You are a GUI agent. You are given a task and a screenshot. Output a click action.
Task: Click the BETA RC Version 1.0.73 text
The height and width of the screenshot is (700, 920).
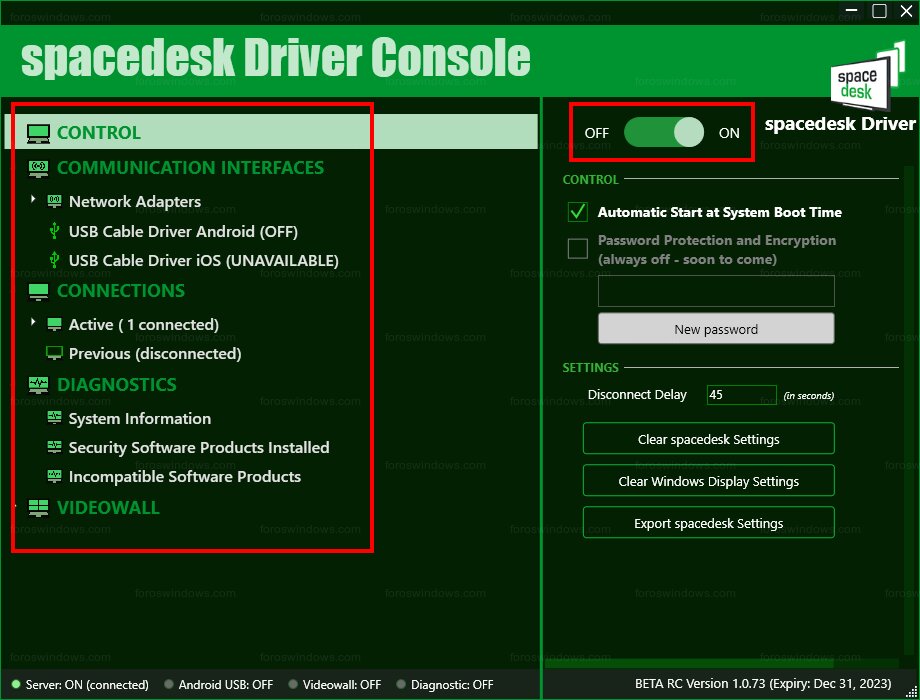[x=763, y=684]
